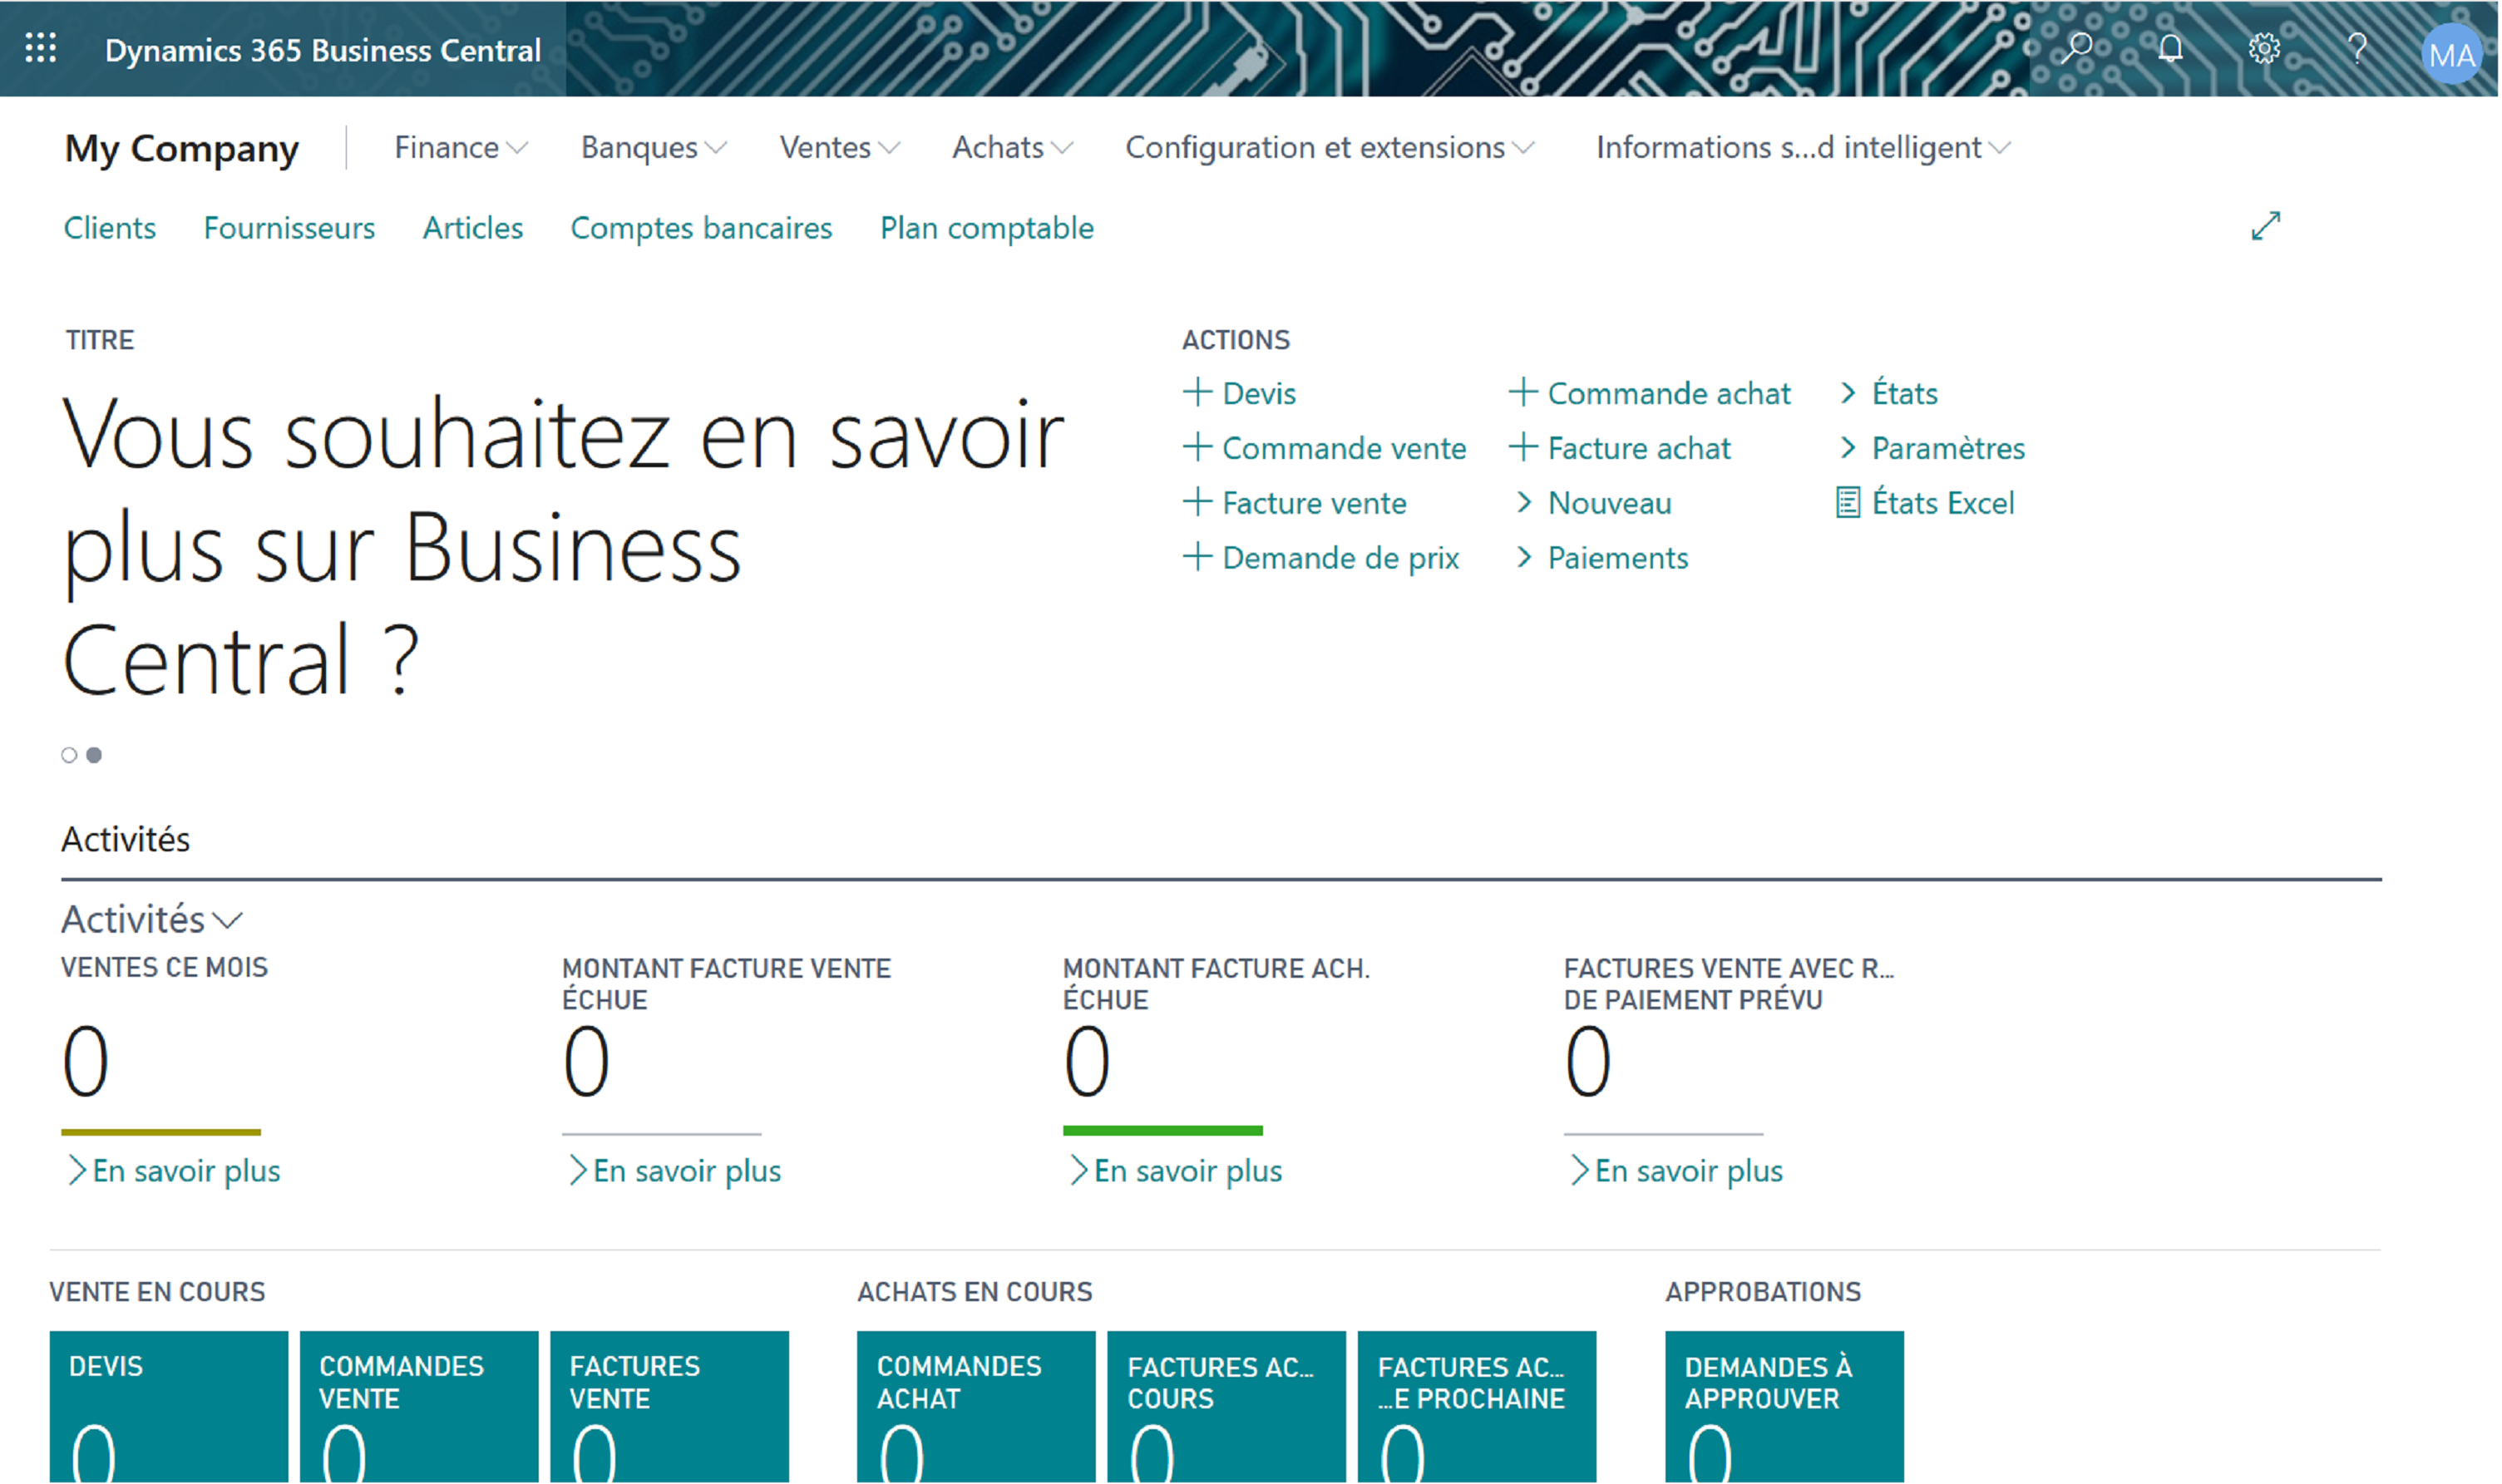Open the Factures vente cue tile
2502x1484 pixels.
point(670,1406)
